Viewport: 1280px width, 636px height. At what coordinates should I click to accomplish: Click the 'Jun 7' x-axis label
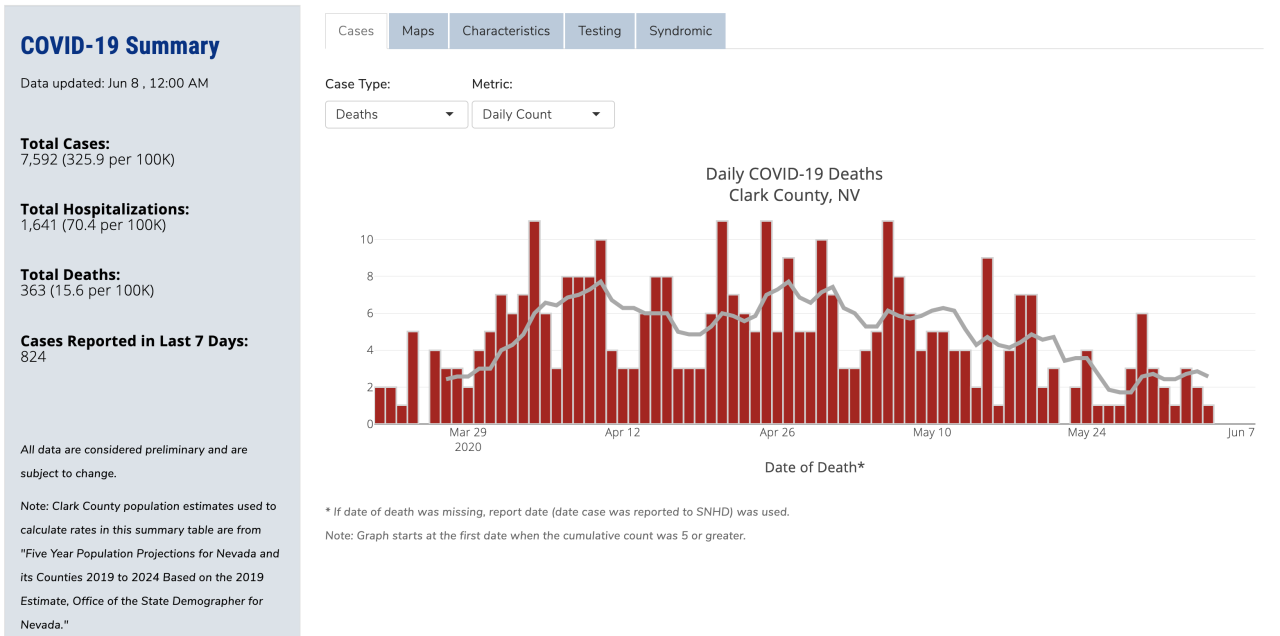coord(1241,432)
